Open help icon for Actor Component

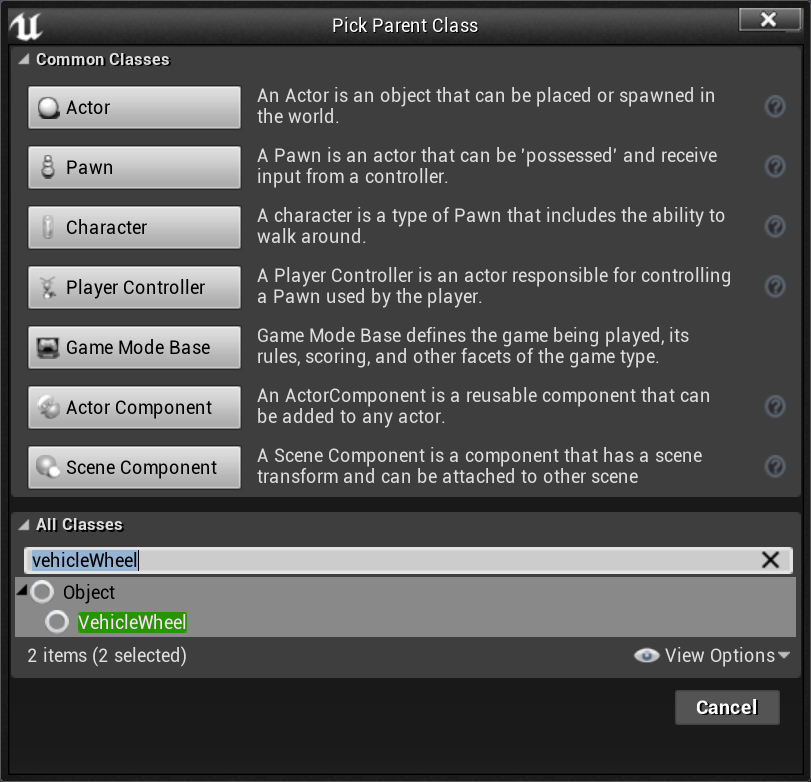pyautogui.click(x=774, y=407)
